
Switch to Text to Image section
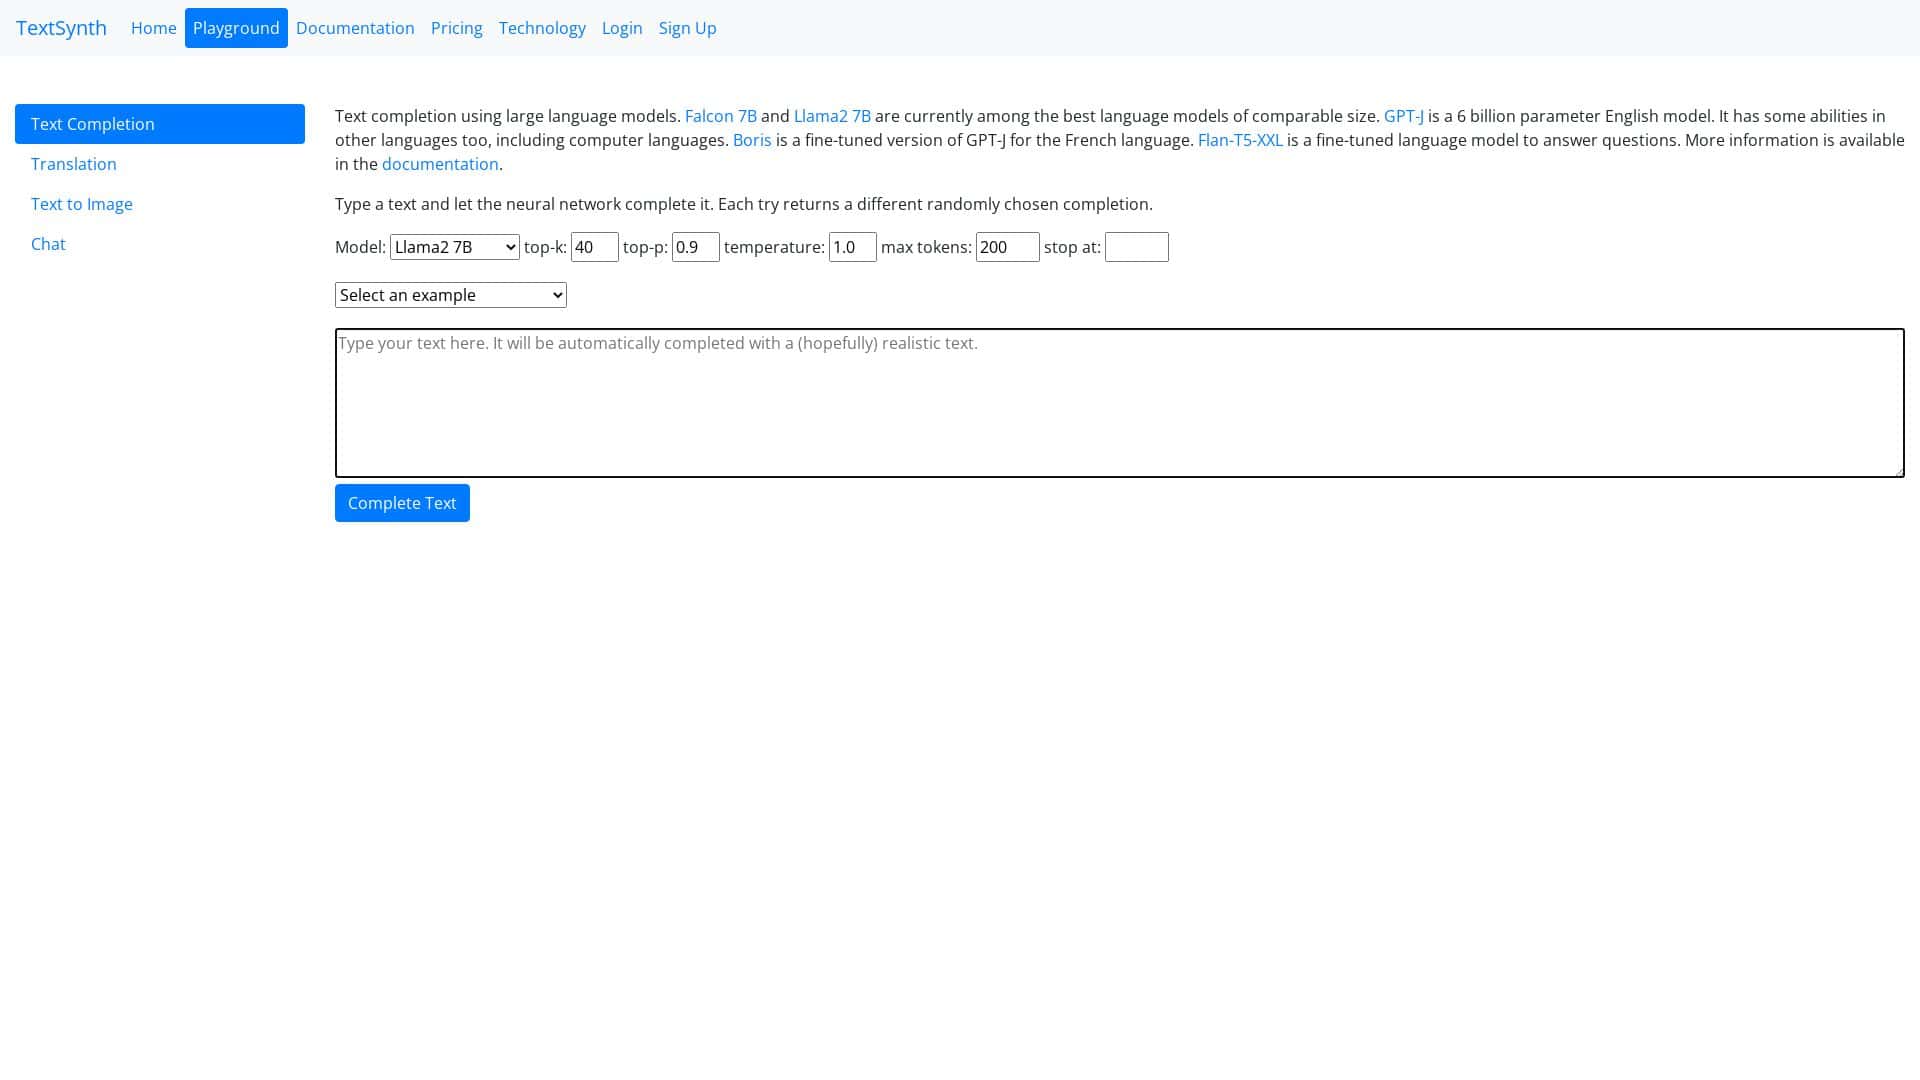pyautogui.click(x=82, y=204)
